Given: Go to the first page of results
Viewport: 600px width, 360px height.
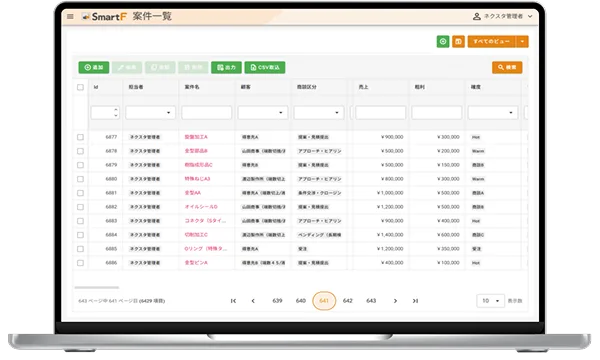Looking at the screenshot, I should pyautogui.click(x=233, y=301).
